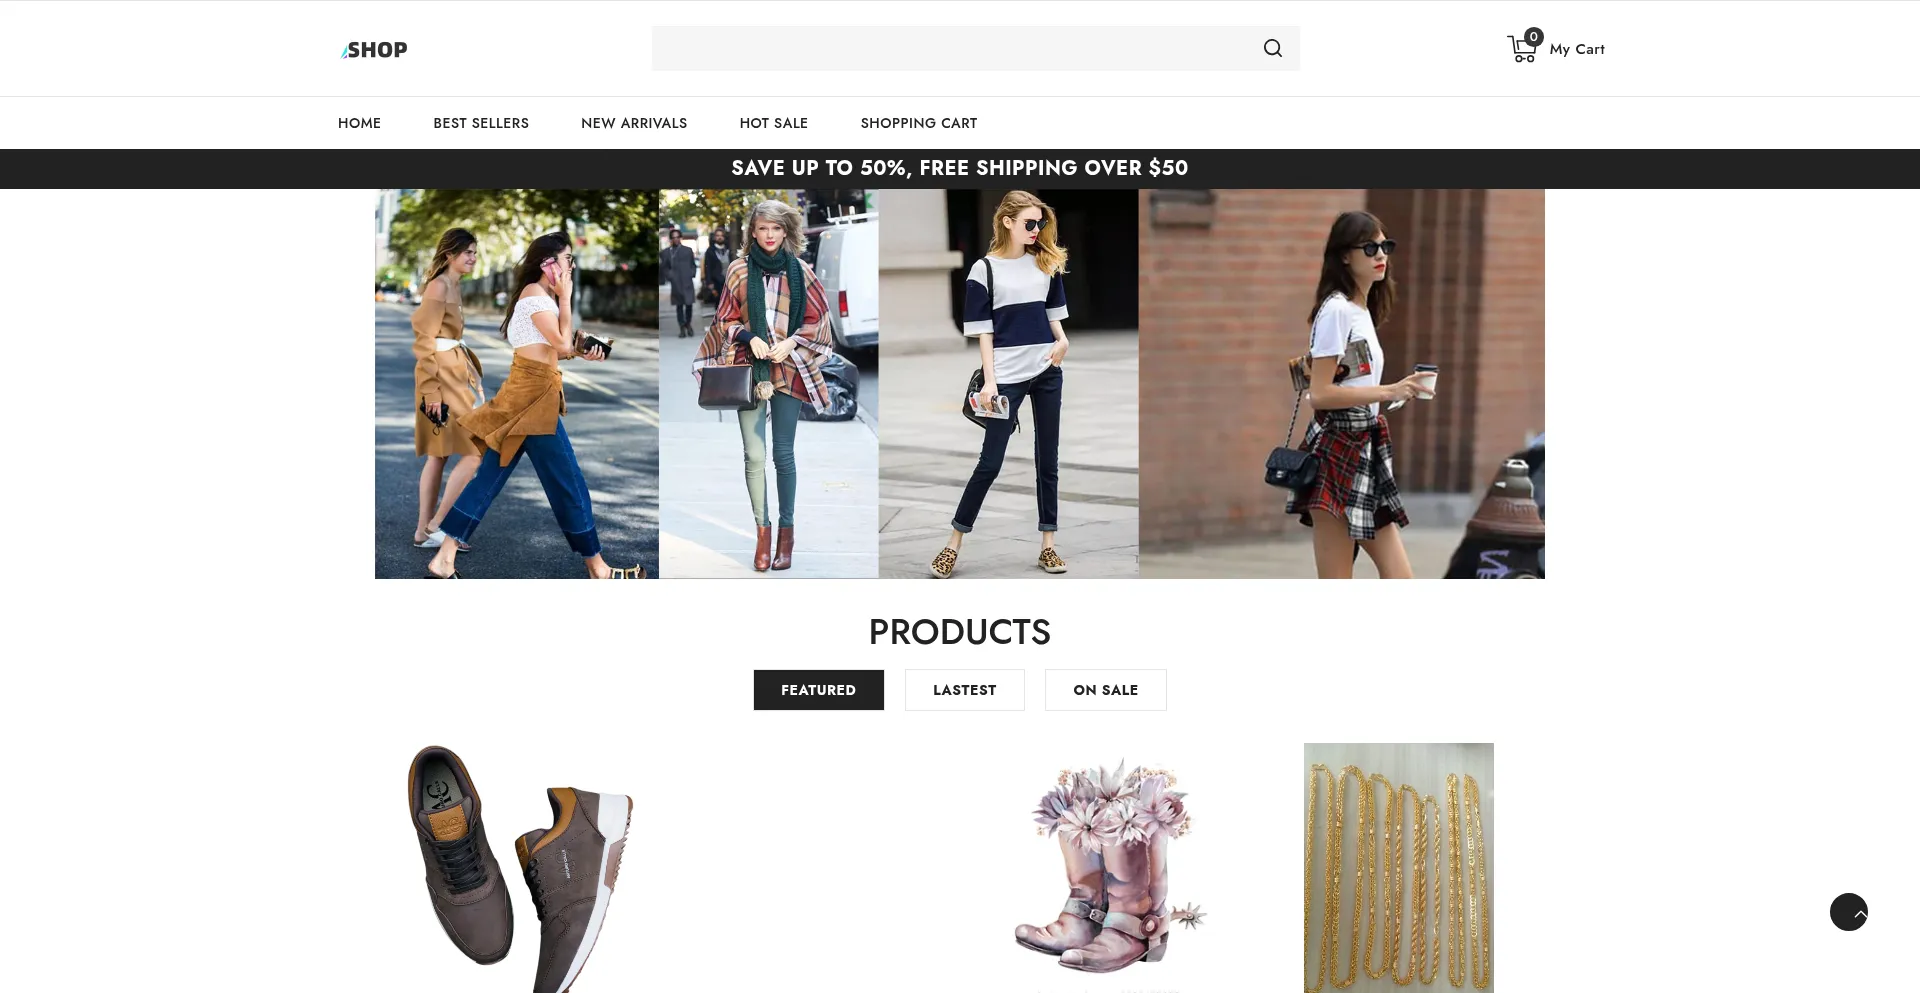Select the Lastest products tab
The height and width of the screenshot is (993, 1920).
(x=964, y=690)
